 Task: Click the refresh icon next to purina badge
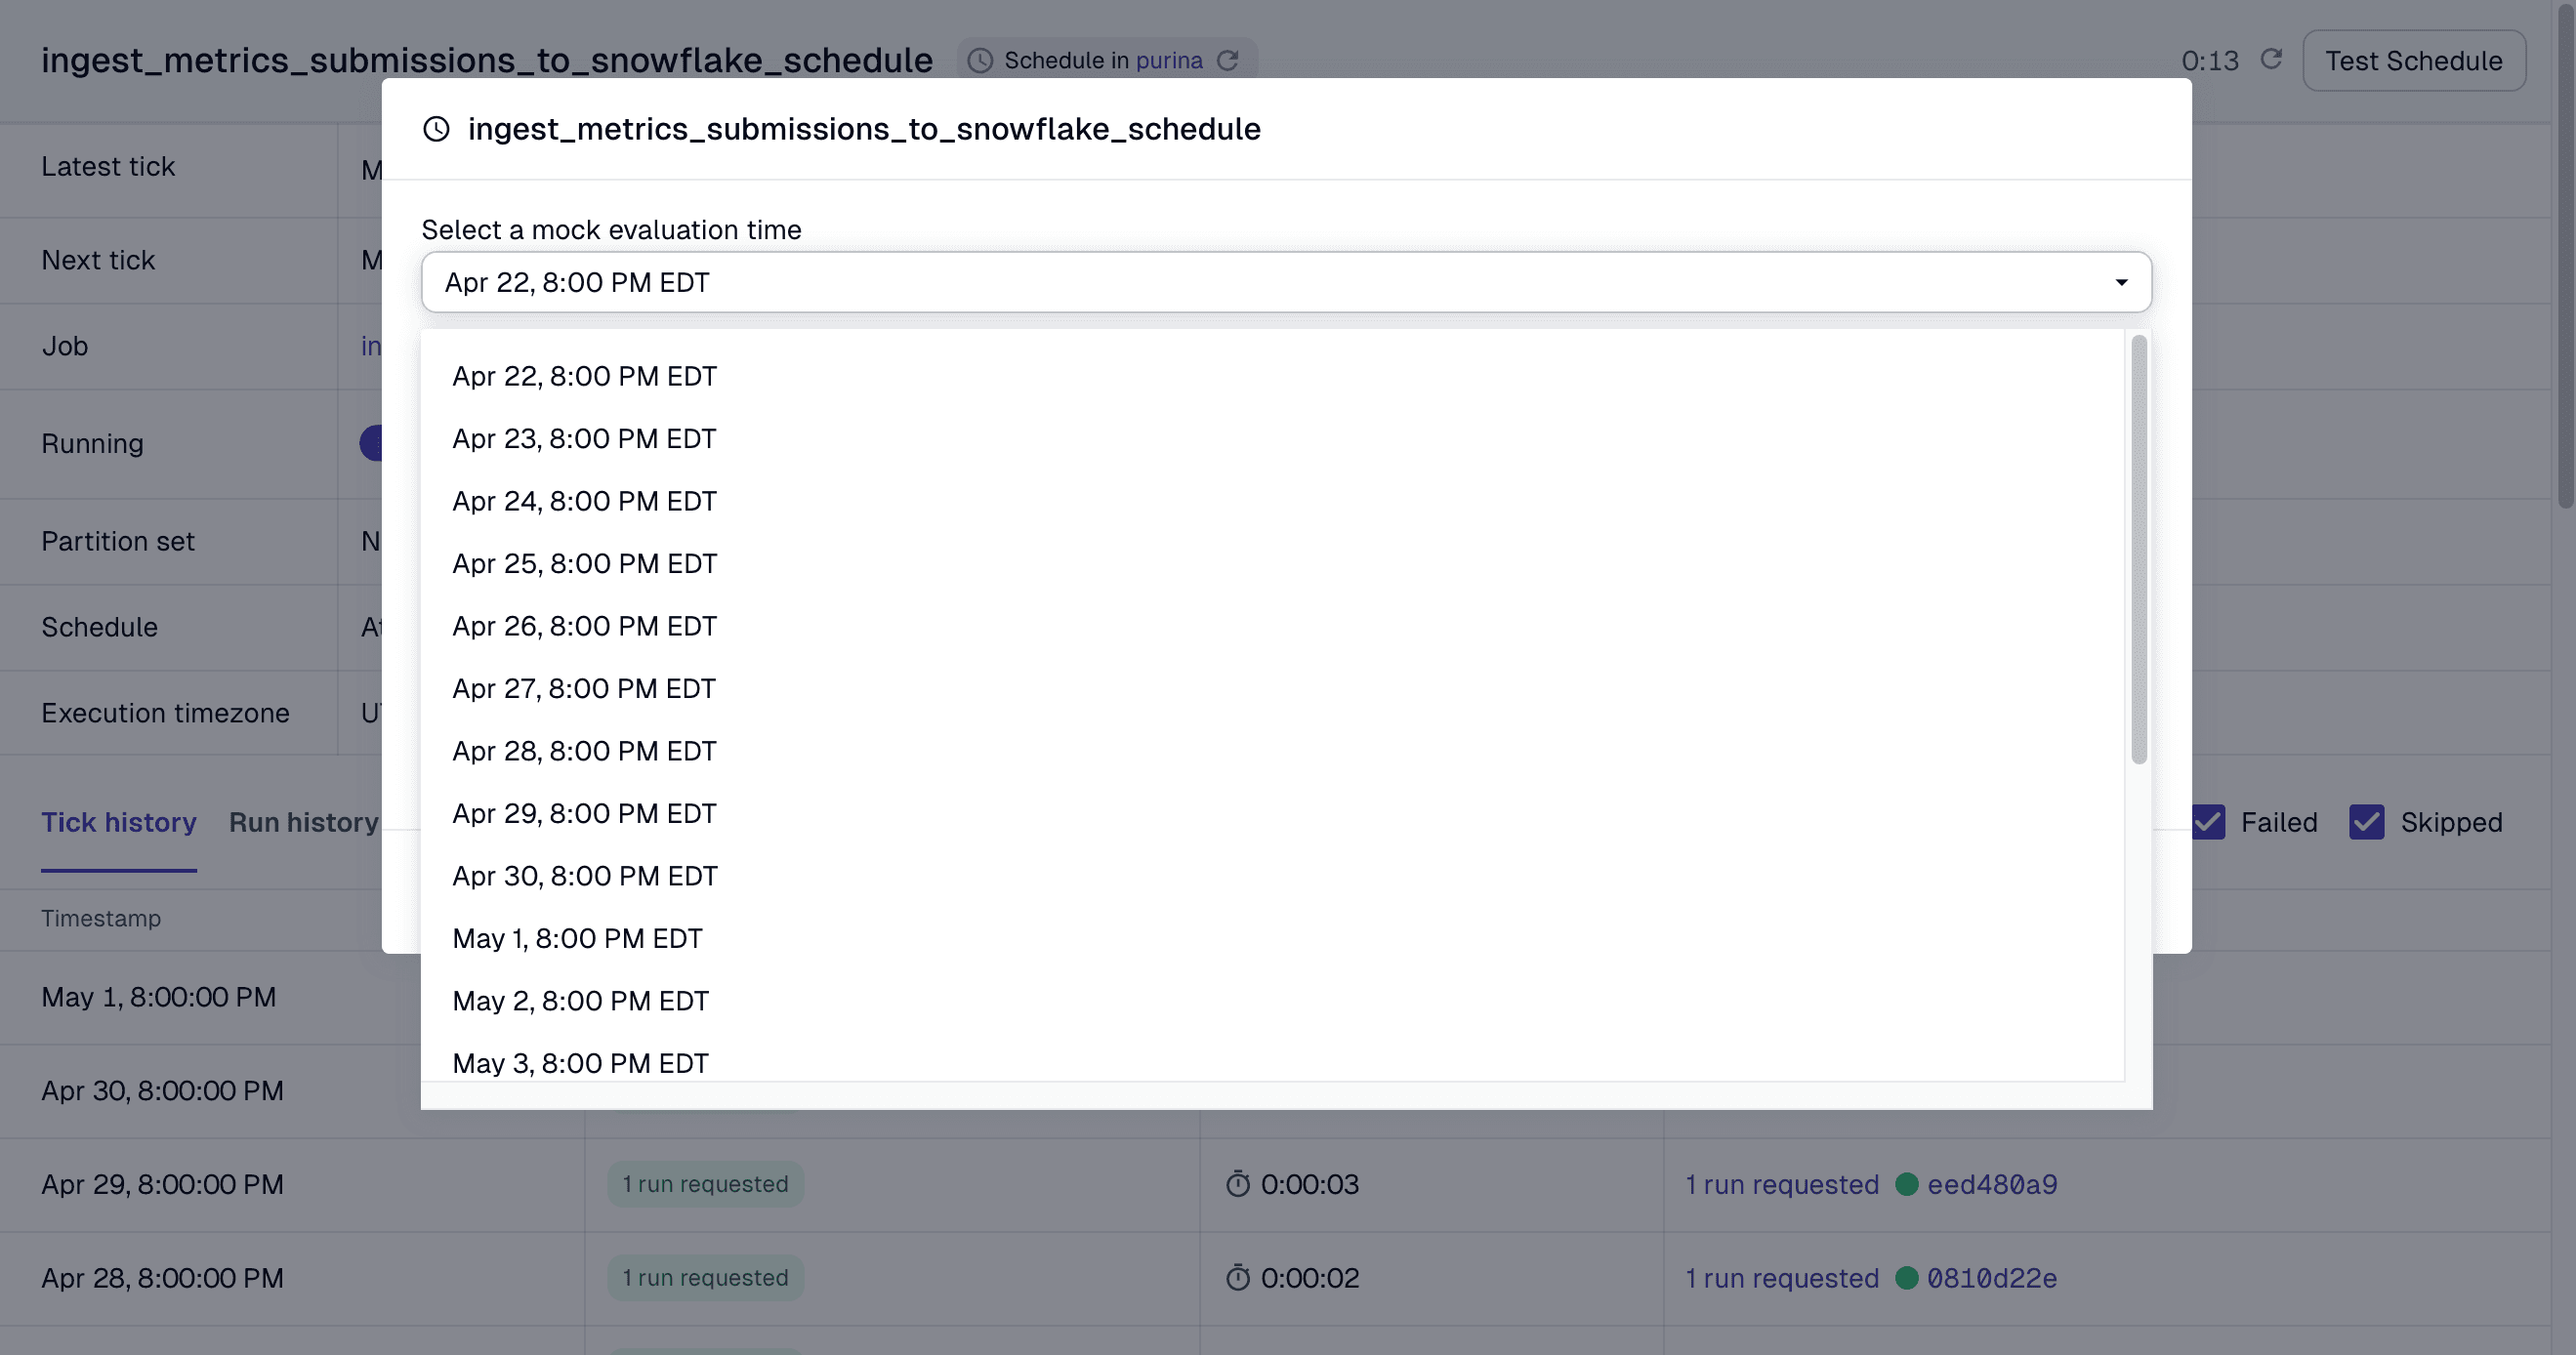(1230, 60)
